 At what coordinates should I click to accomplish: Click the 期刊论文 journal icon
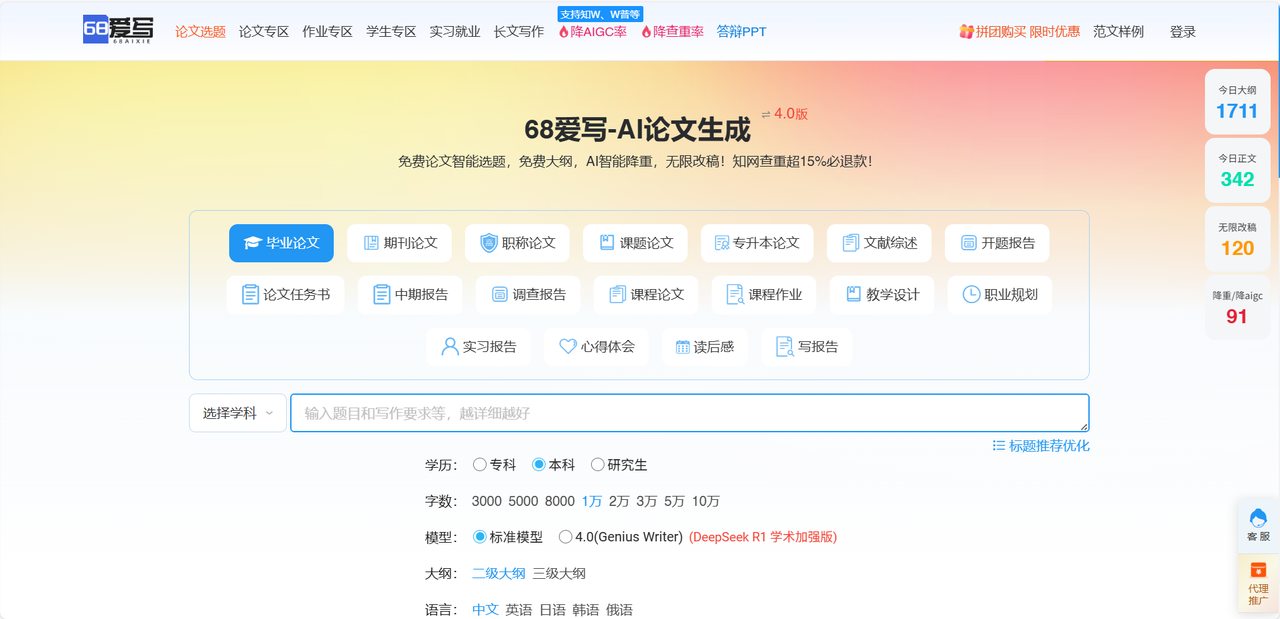[x=371, y=243]
